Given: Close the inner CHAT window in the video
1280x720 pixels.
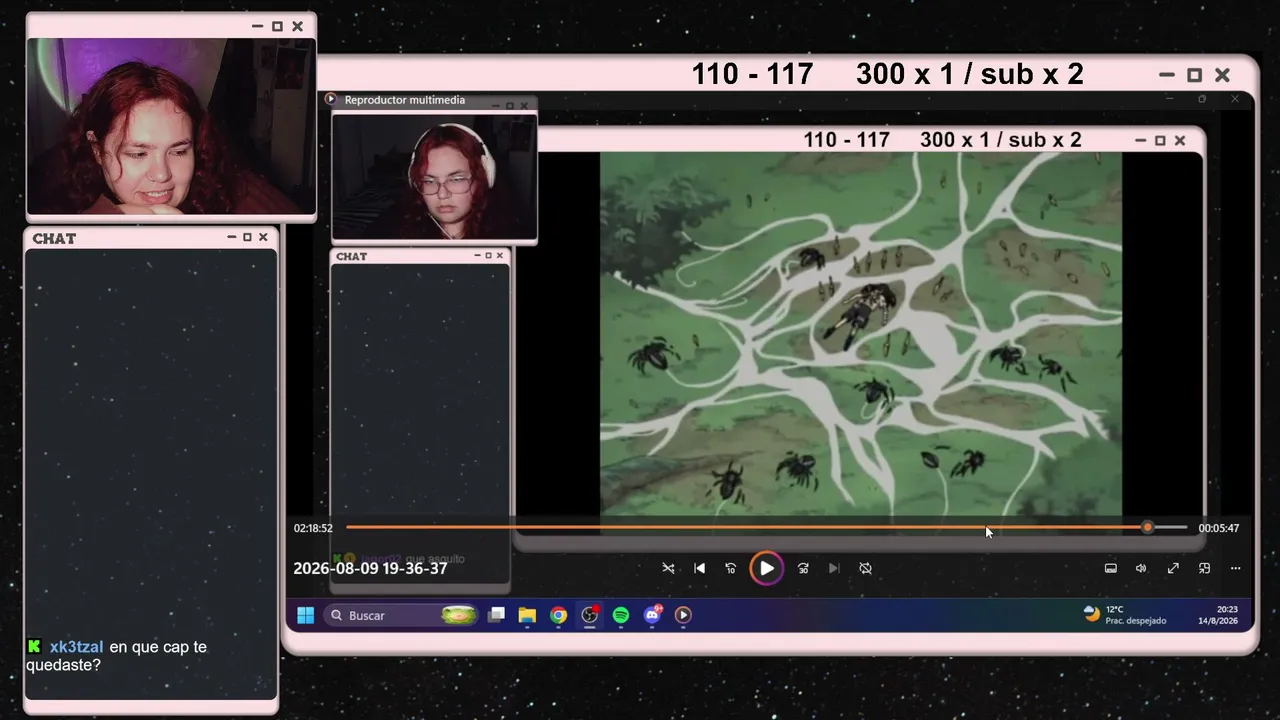Looking at the screenshot, I should coord(500,256).
